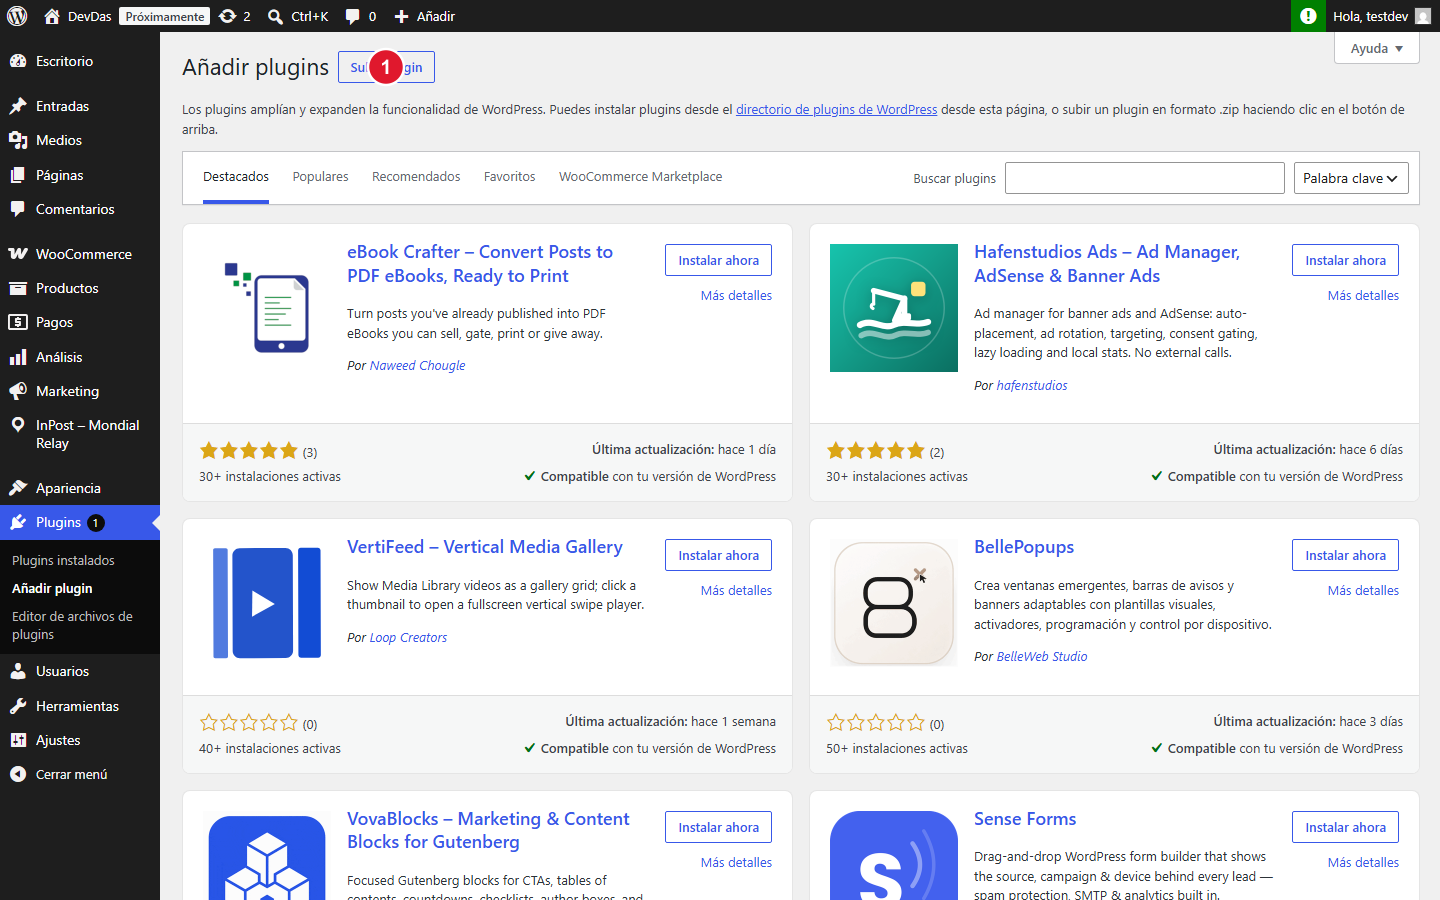This screenshot has width=1440, height=900.
Task: Expand the Ayuda help panel
Action: click(1376, 48)
